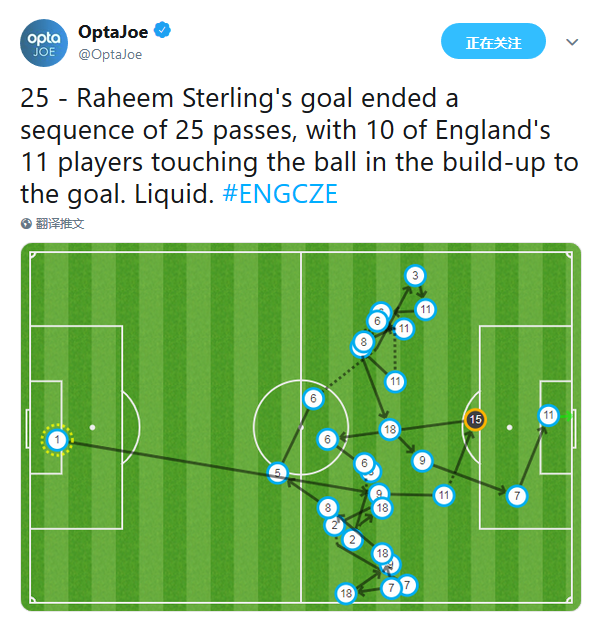Expand the tweet options chevron

[572, 42]
